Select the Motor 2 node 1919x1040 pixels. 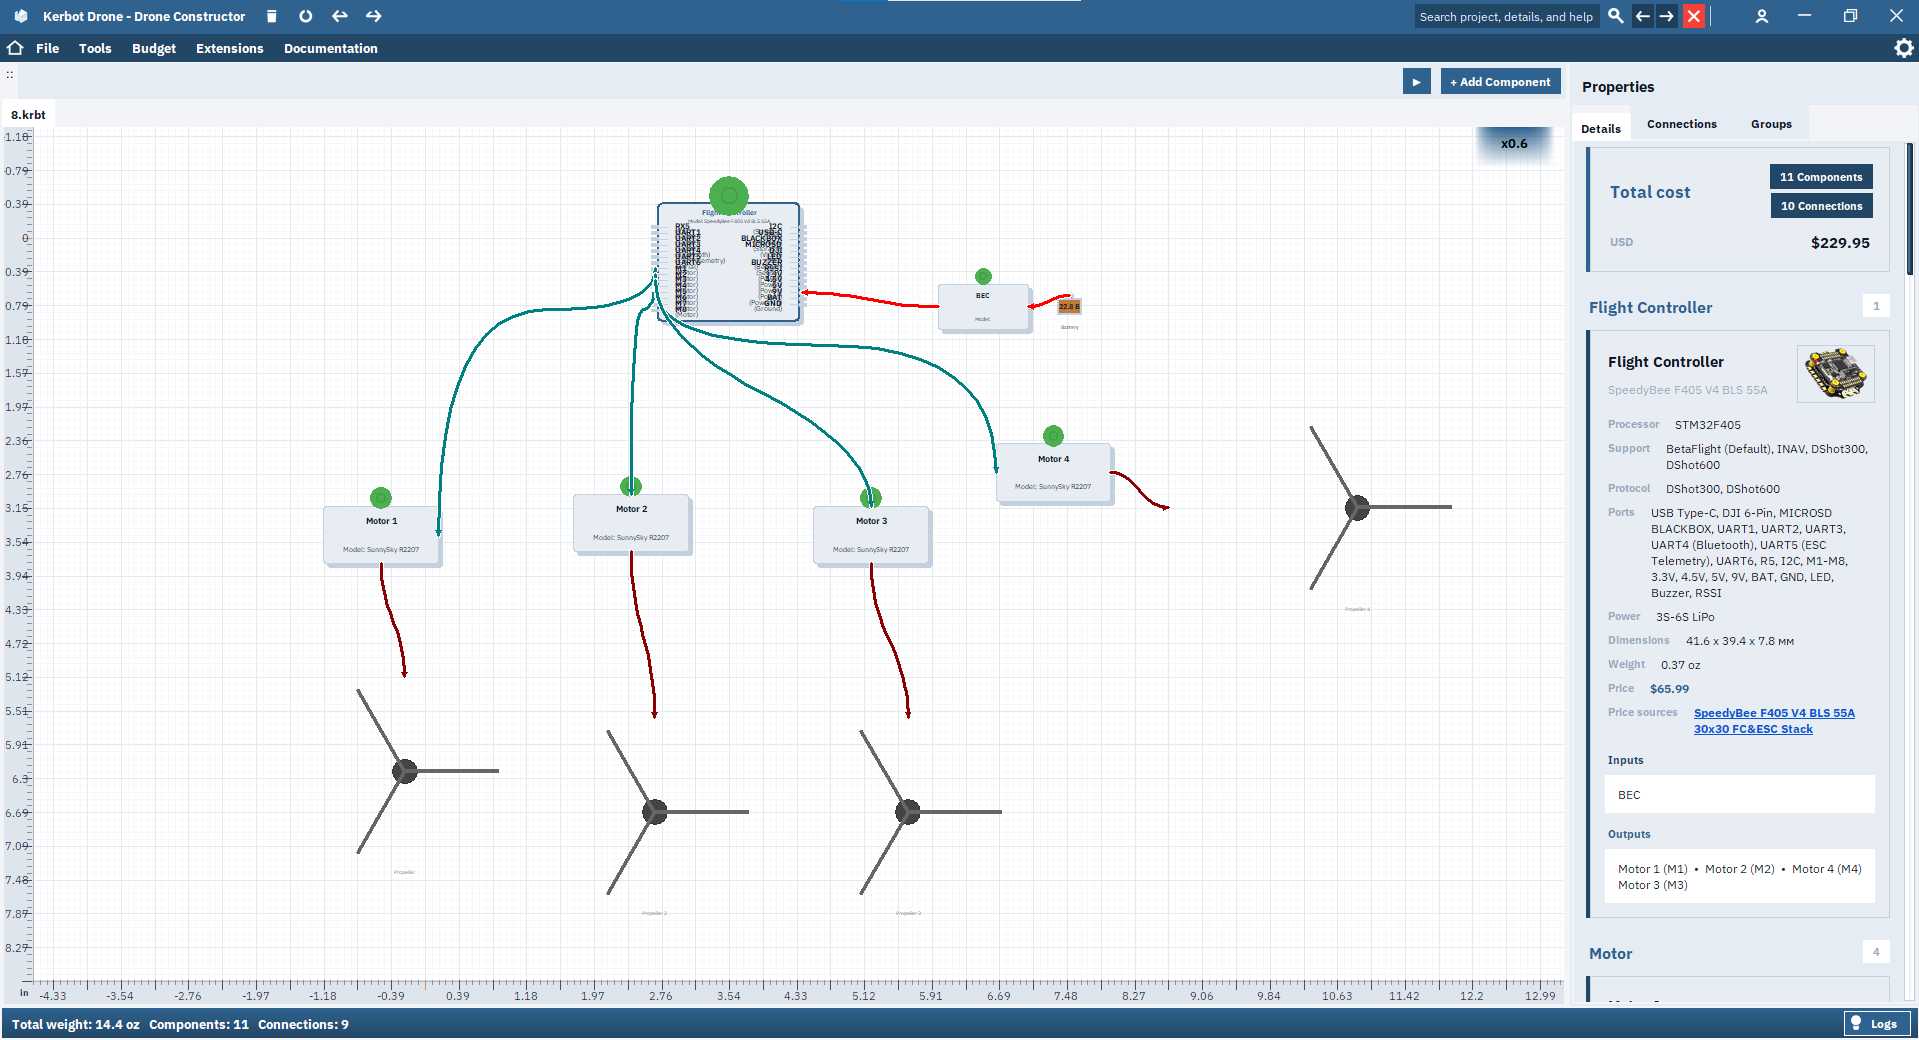click(632, 524)
